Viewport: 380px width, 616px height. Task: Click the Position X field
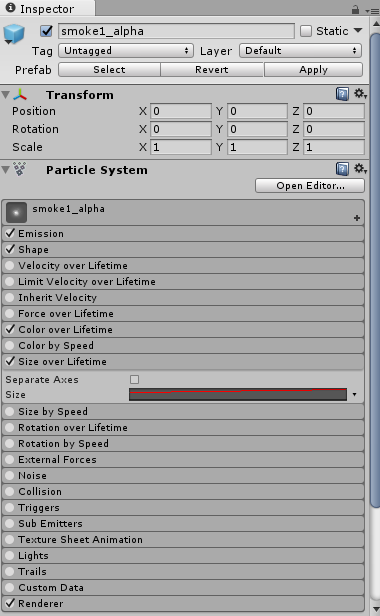[x=181, y=111]
